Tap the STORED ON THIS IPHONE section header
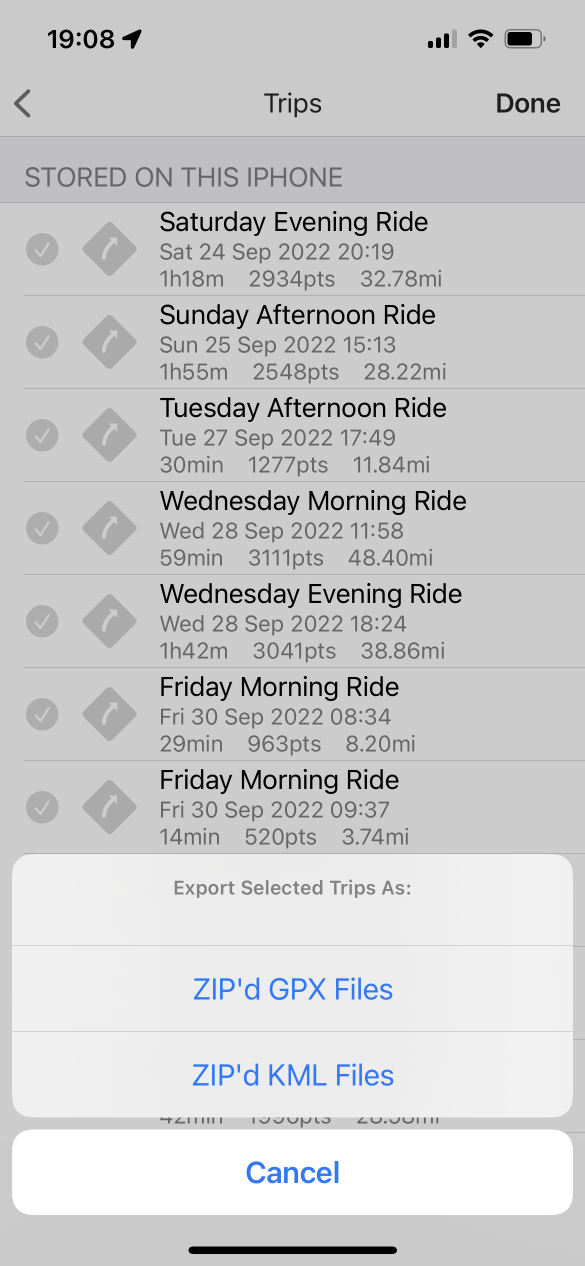Viewport: 585px width, 1266px height. (177, 177)
